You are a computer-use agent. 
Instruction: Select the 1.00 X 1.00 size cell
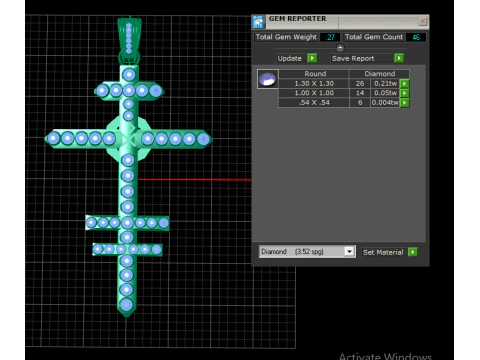(x=314, y=93)
